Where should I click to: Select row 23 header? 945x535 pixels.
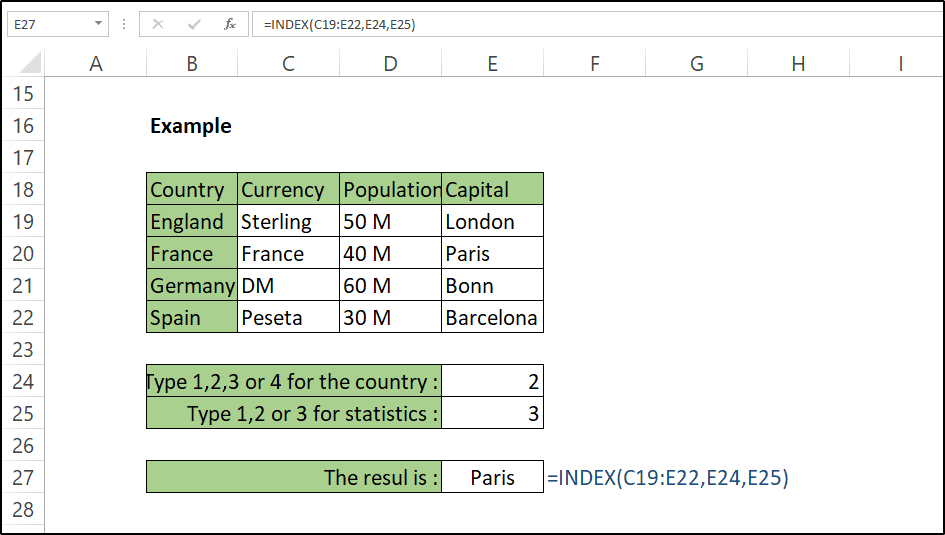[x=23, y=349]
